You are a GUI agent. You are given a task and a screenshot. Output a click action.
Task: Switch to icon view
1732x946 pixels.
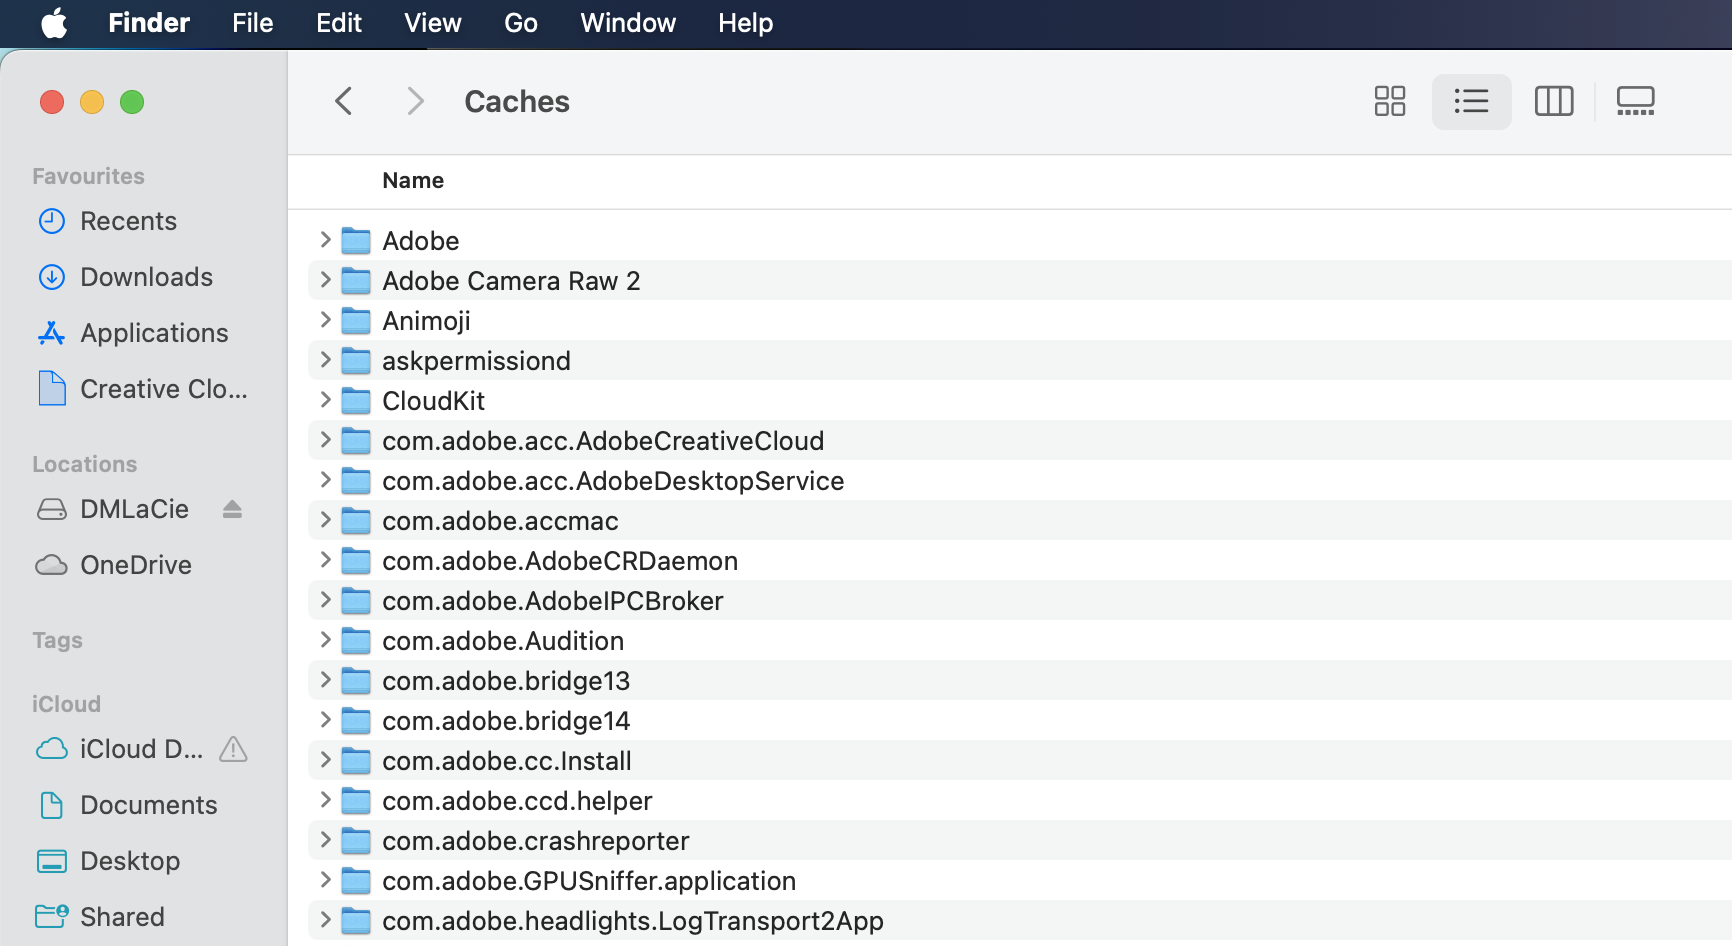click(x=1390, y=101)
